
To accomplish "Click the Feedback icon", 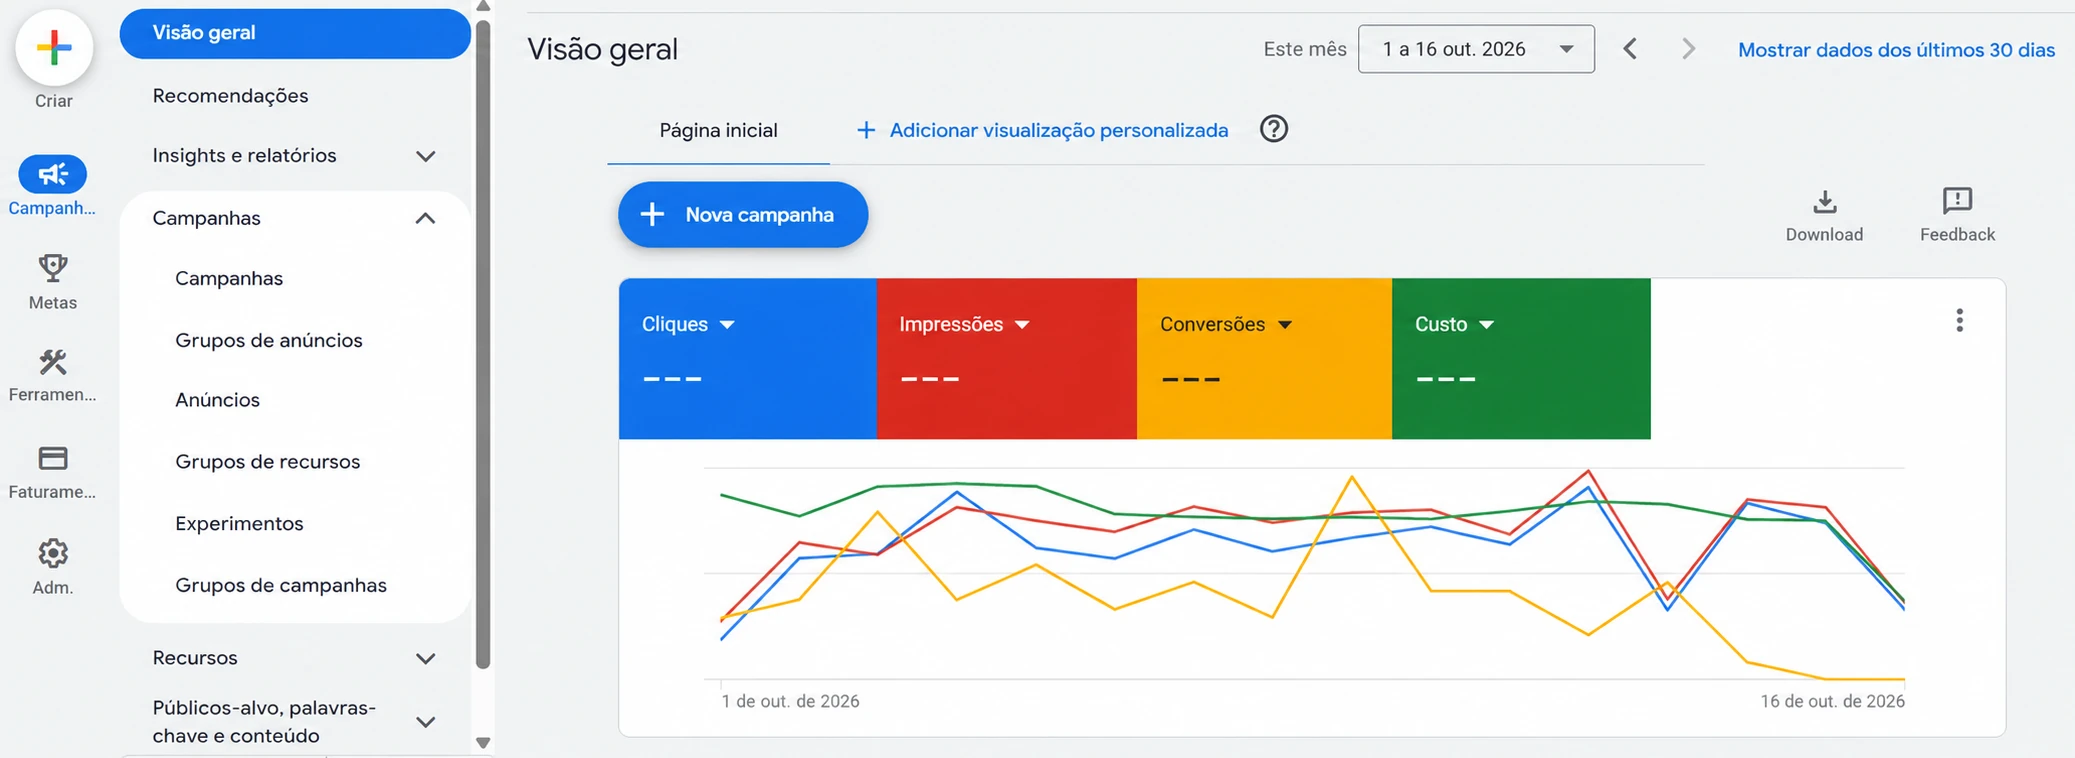I will tap(1957, 201).
